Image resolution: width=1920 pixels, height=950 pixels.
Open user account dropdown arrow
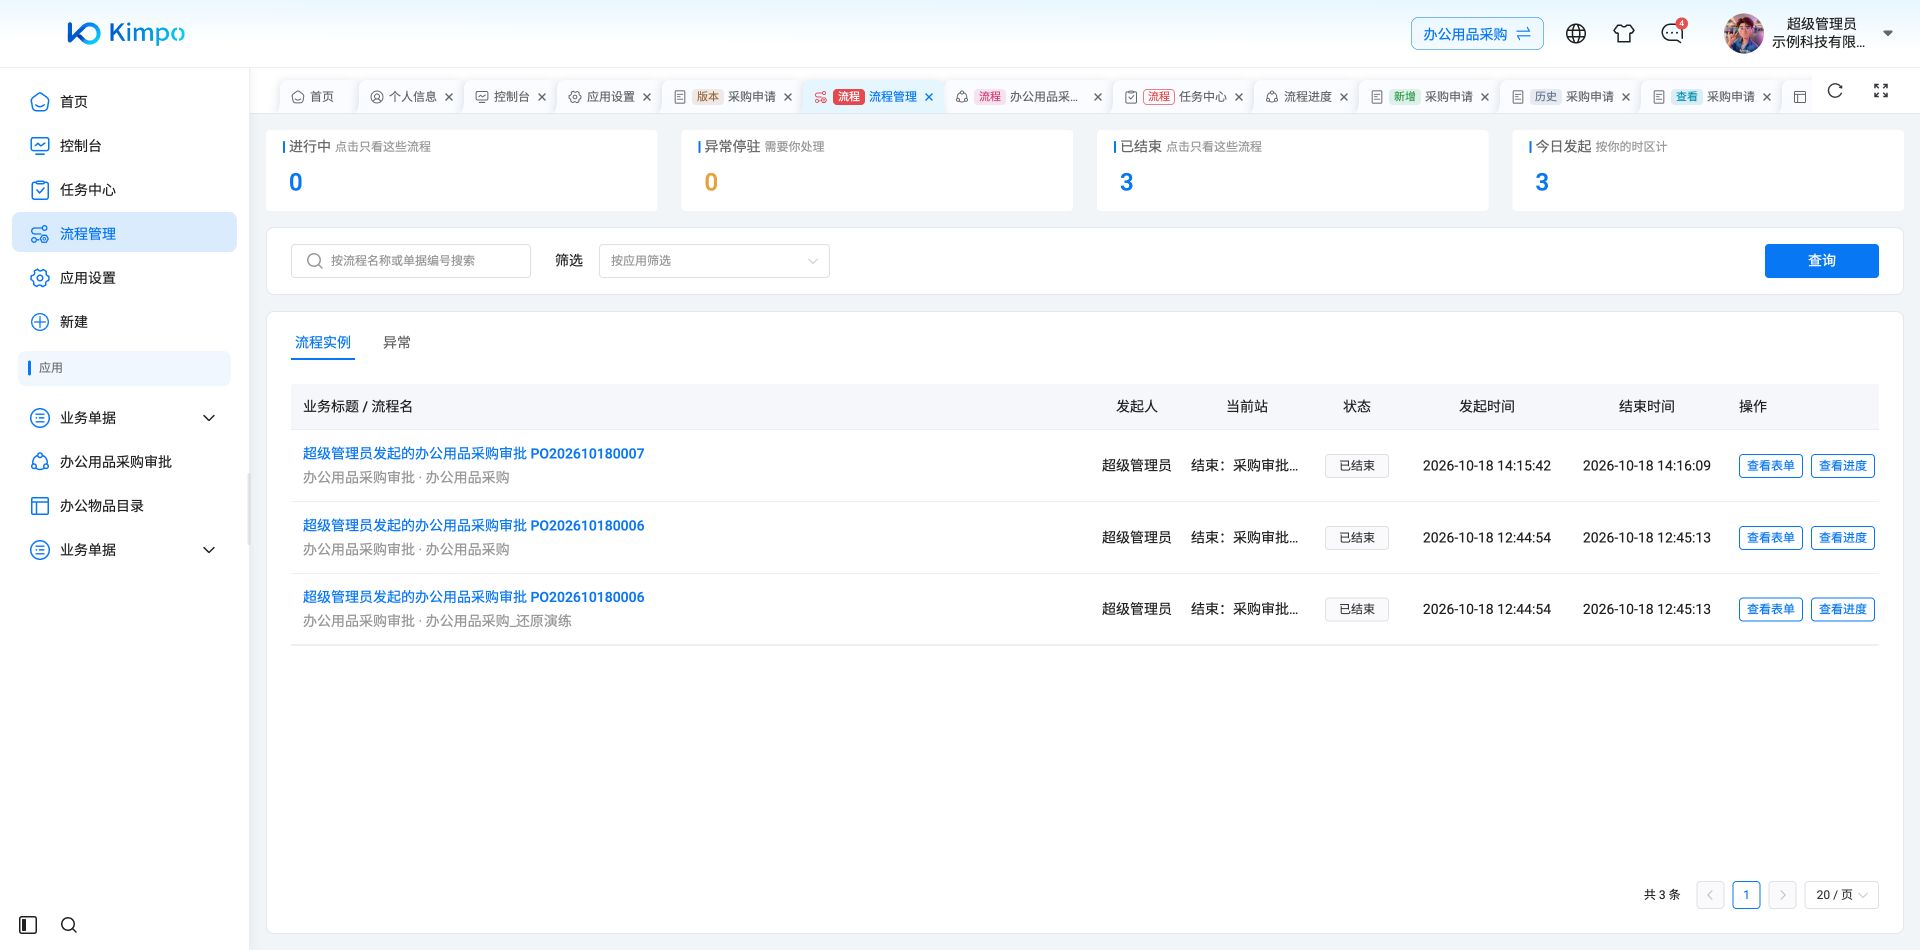click(1888, 34)
